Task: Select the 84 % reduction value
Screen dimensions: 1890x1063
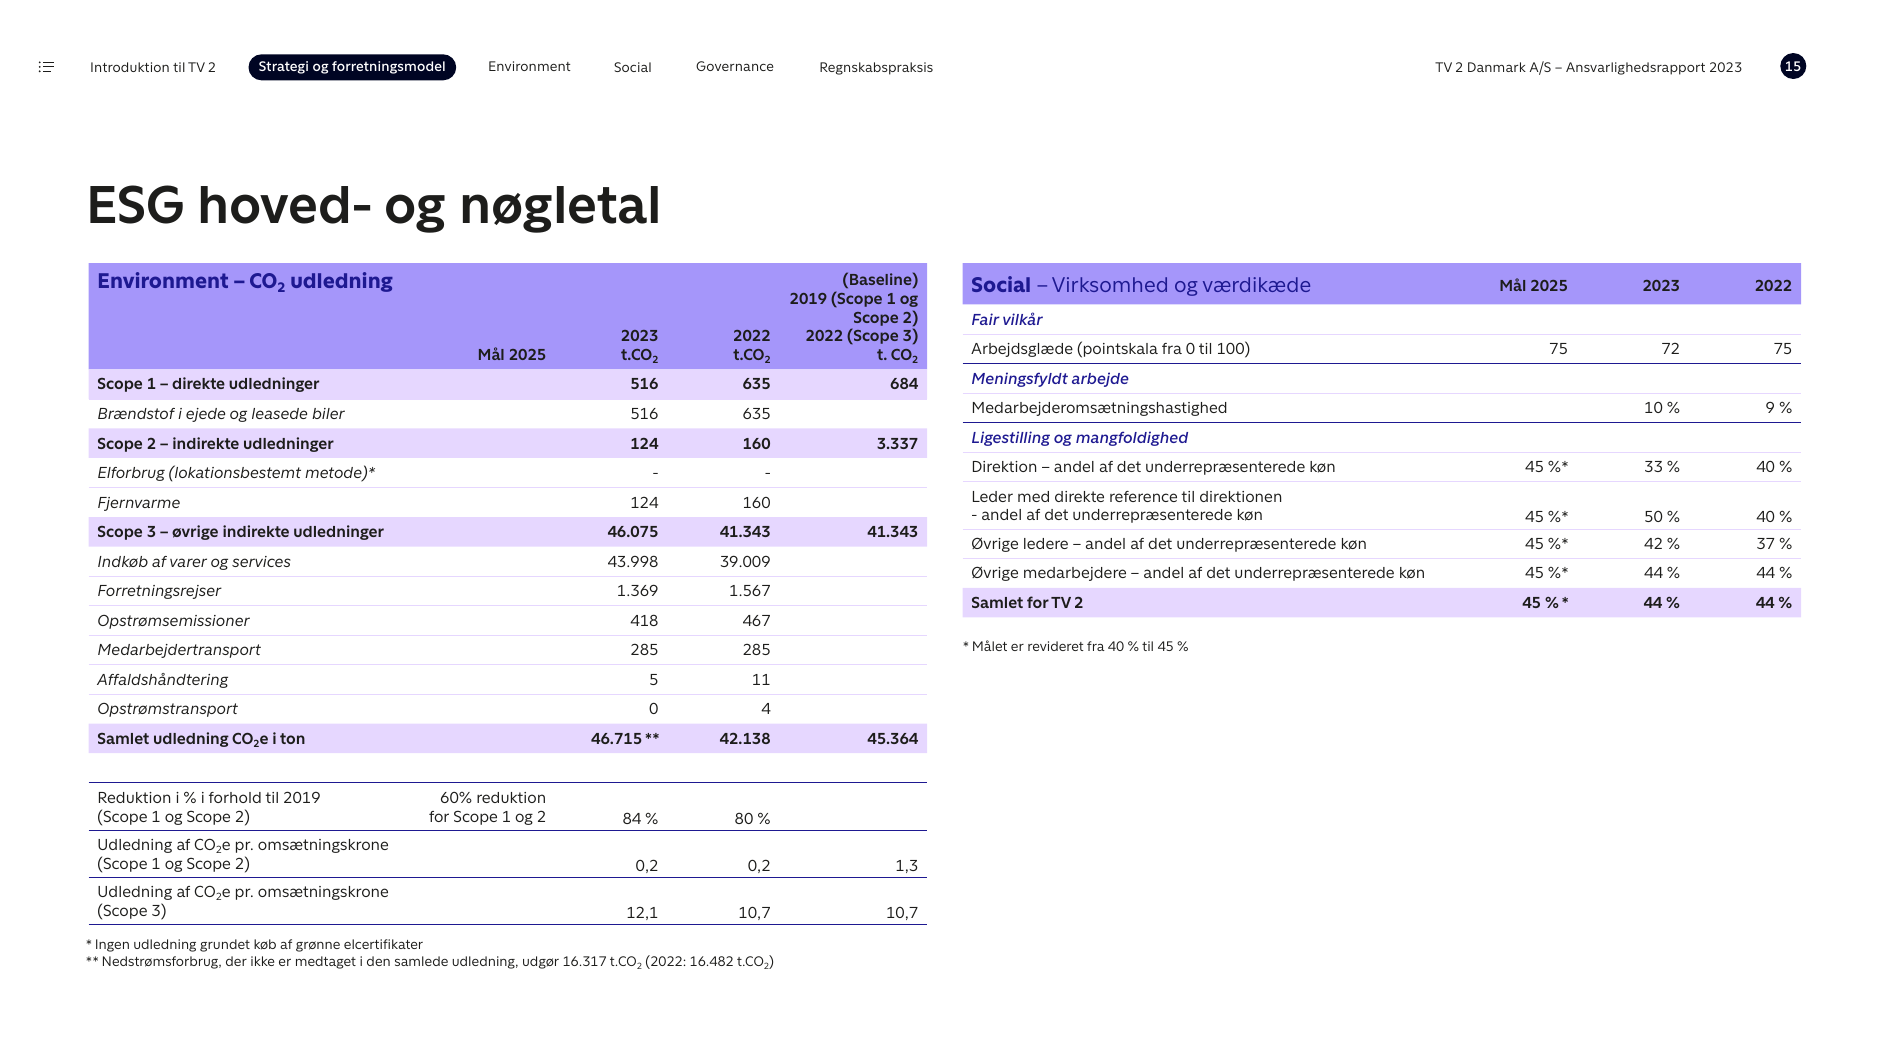Action: [640, 819]
